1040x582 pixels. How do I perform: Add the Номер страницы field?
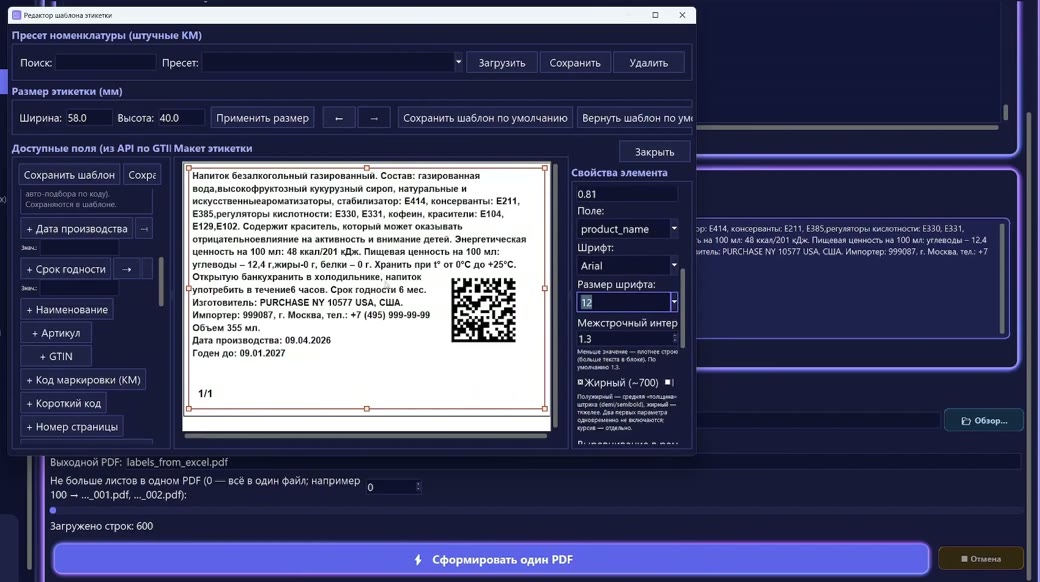tap(72, 427)
